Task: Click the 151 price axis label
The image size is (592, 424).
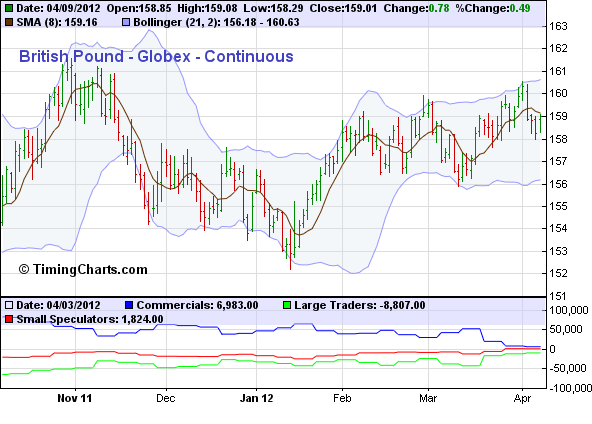Action: coord(558,296)
